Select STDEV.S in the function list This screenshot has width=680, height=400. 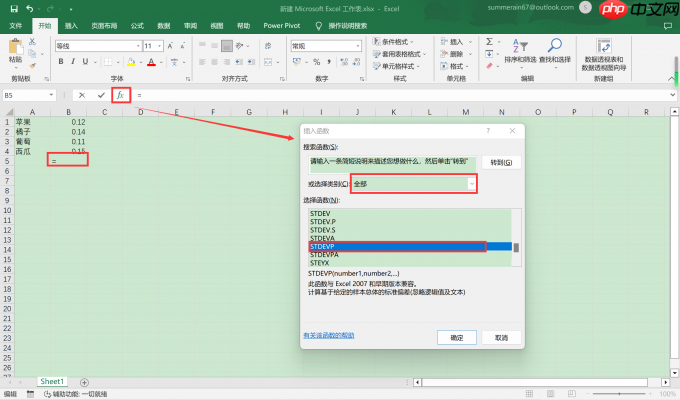323,230
